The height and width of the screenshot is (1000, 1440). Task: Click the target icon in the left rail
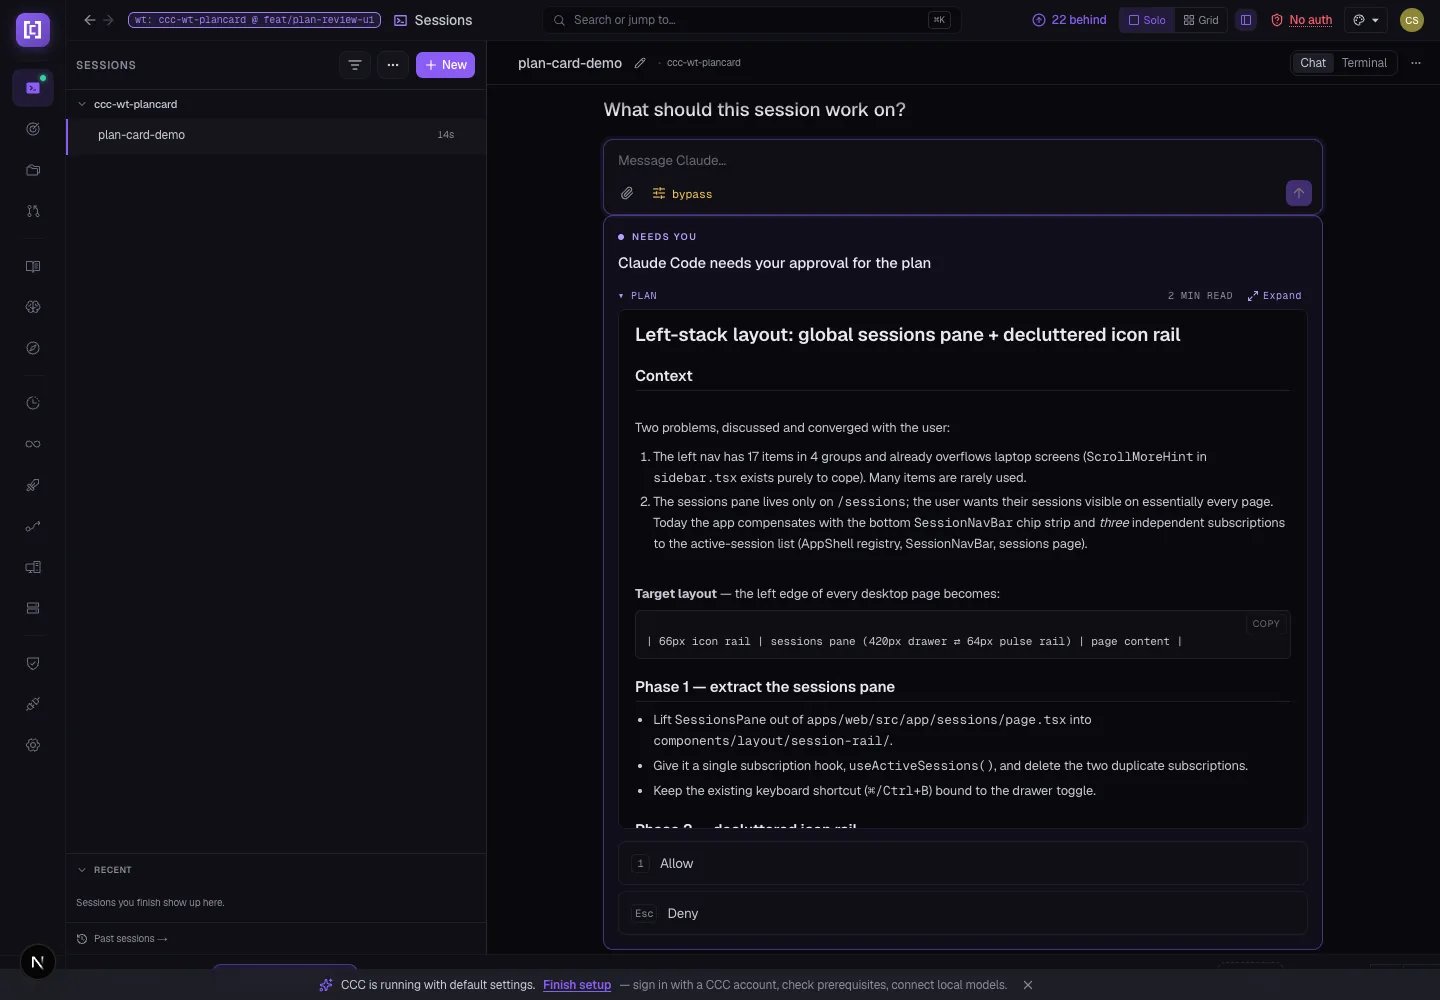[33, 129]
